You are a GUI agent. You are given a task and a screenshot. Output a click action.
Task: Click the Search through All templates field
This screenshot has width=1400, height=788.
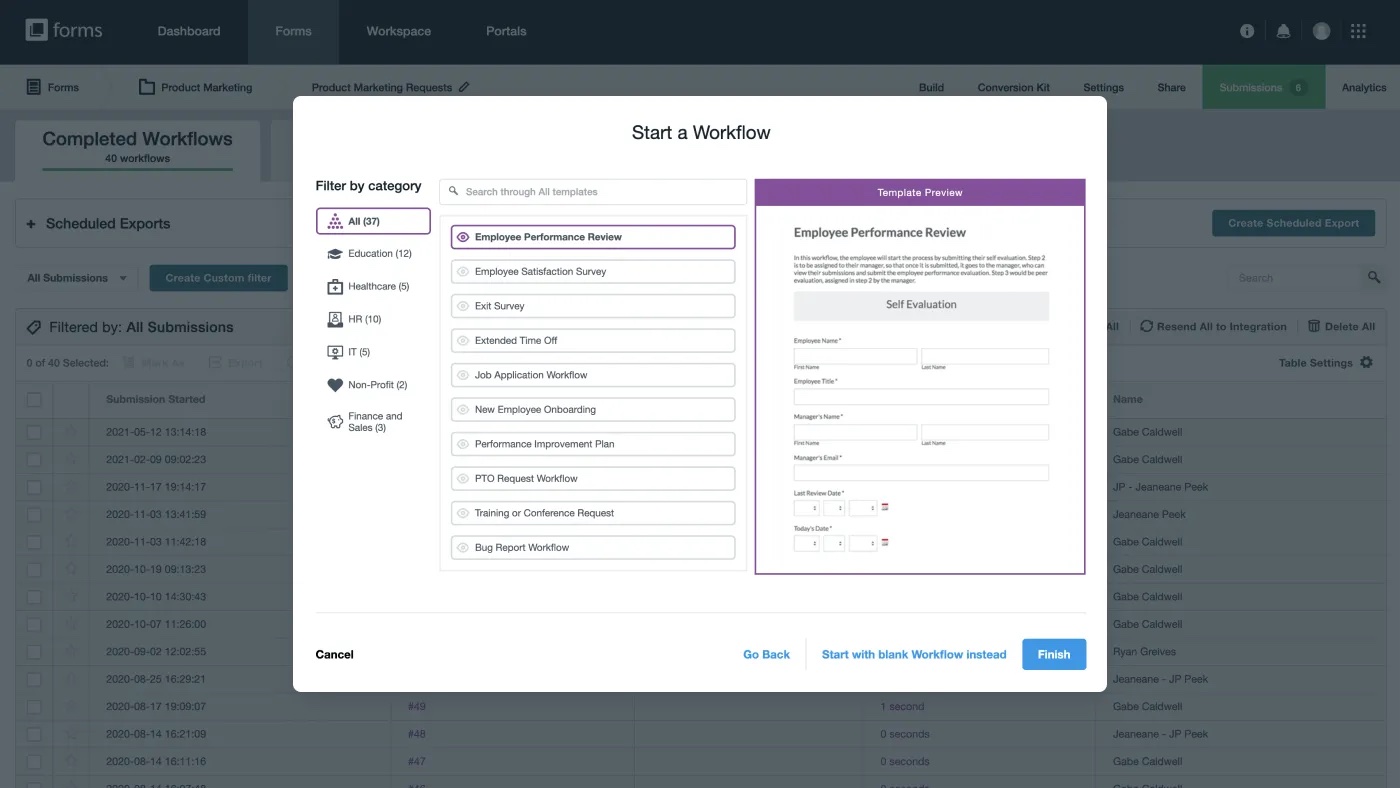592,191
